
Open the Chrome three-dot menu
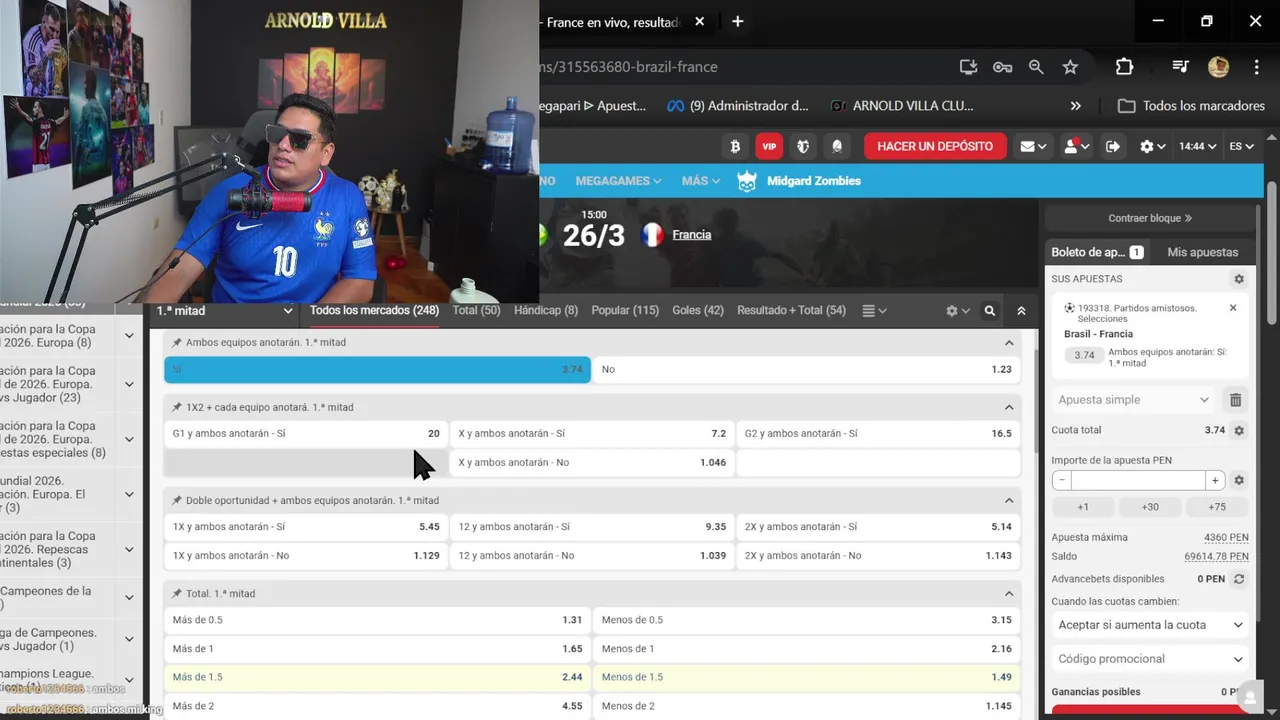[x=1256, y=67]
